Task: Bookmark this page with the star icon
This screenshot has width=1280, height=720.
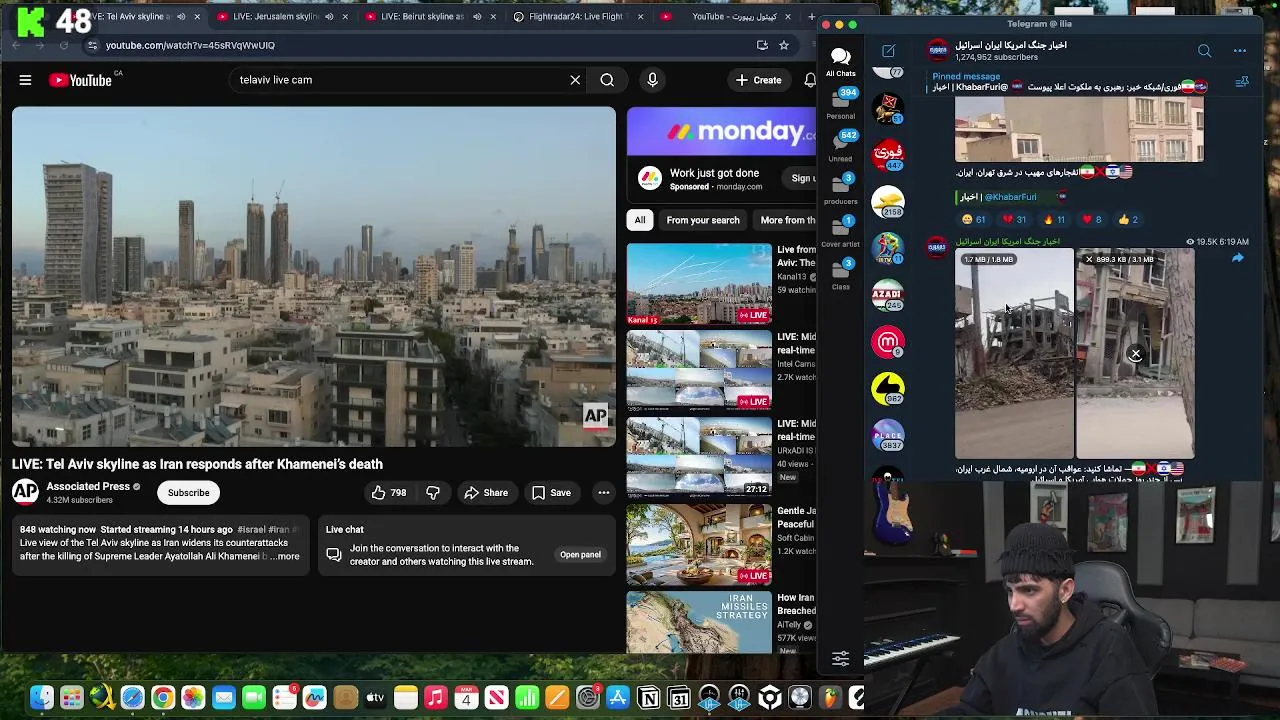Action: pyautogui.click(x=784, y=45)
